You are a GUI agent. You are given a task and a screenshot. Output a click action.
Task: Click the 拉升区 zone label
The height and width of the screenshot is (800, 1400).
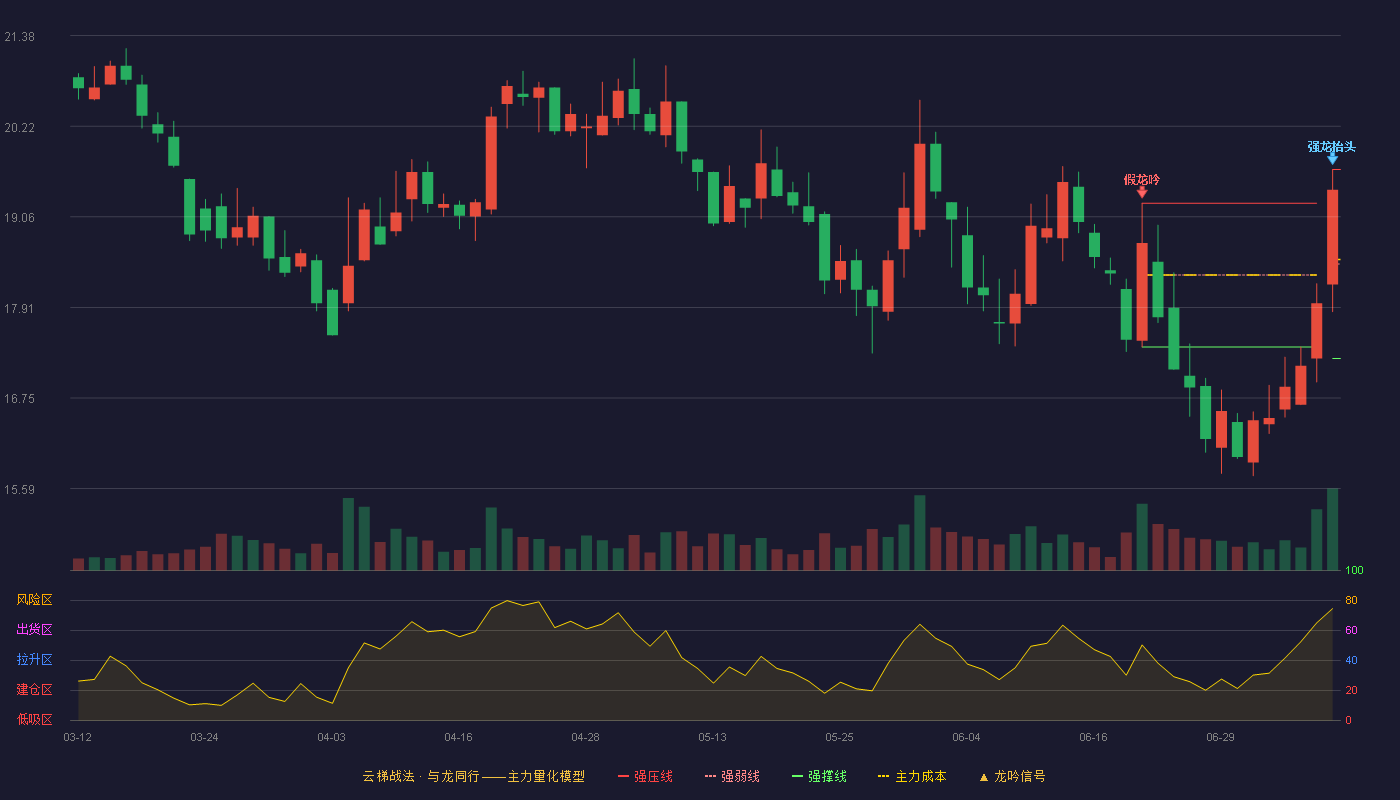pyautogui.click(x=34, y=660)
